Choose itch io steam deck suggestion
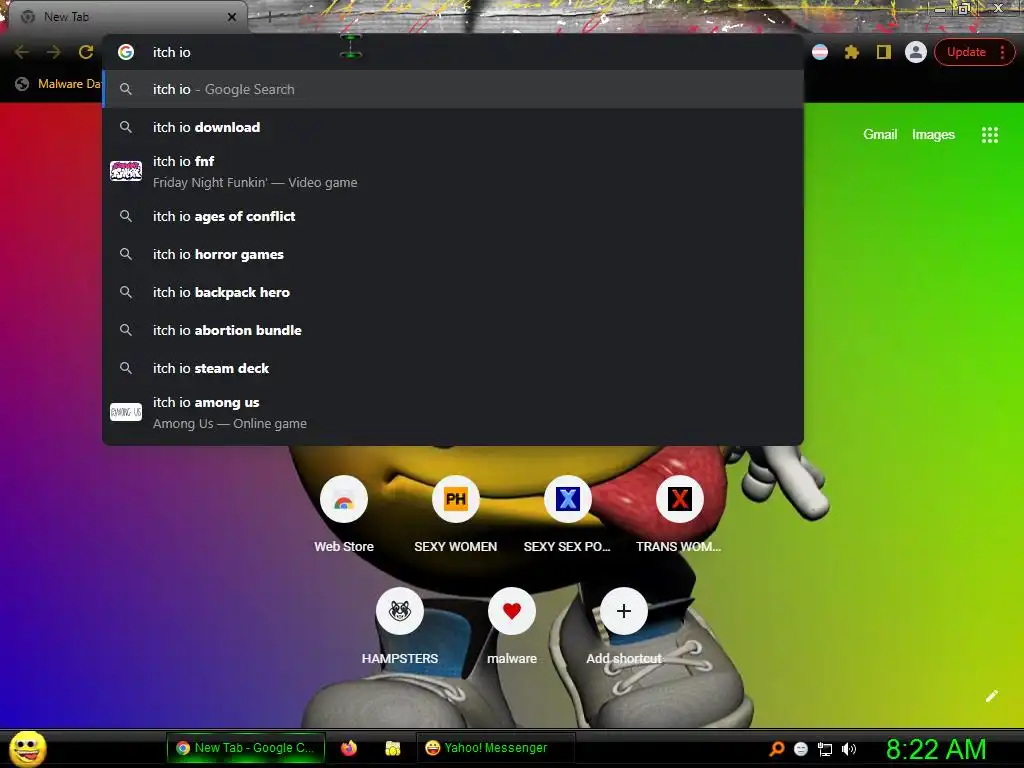The width and height of the screenshot is (1024, 768). click(x=453, y=368)
